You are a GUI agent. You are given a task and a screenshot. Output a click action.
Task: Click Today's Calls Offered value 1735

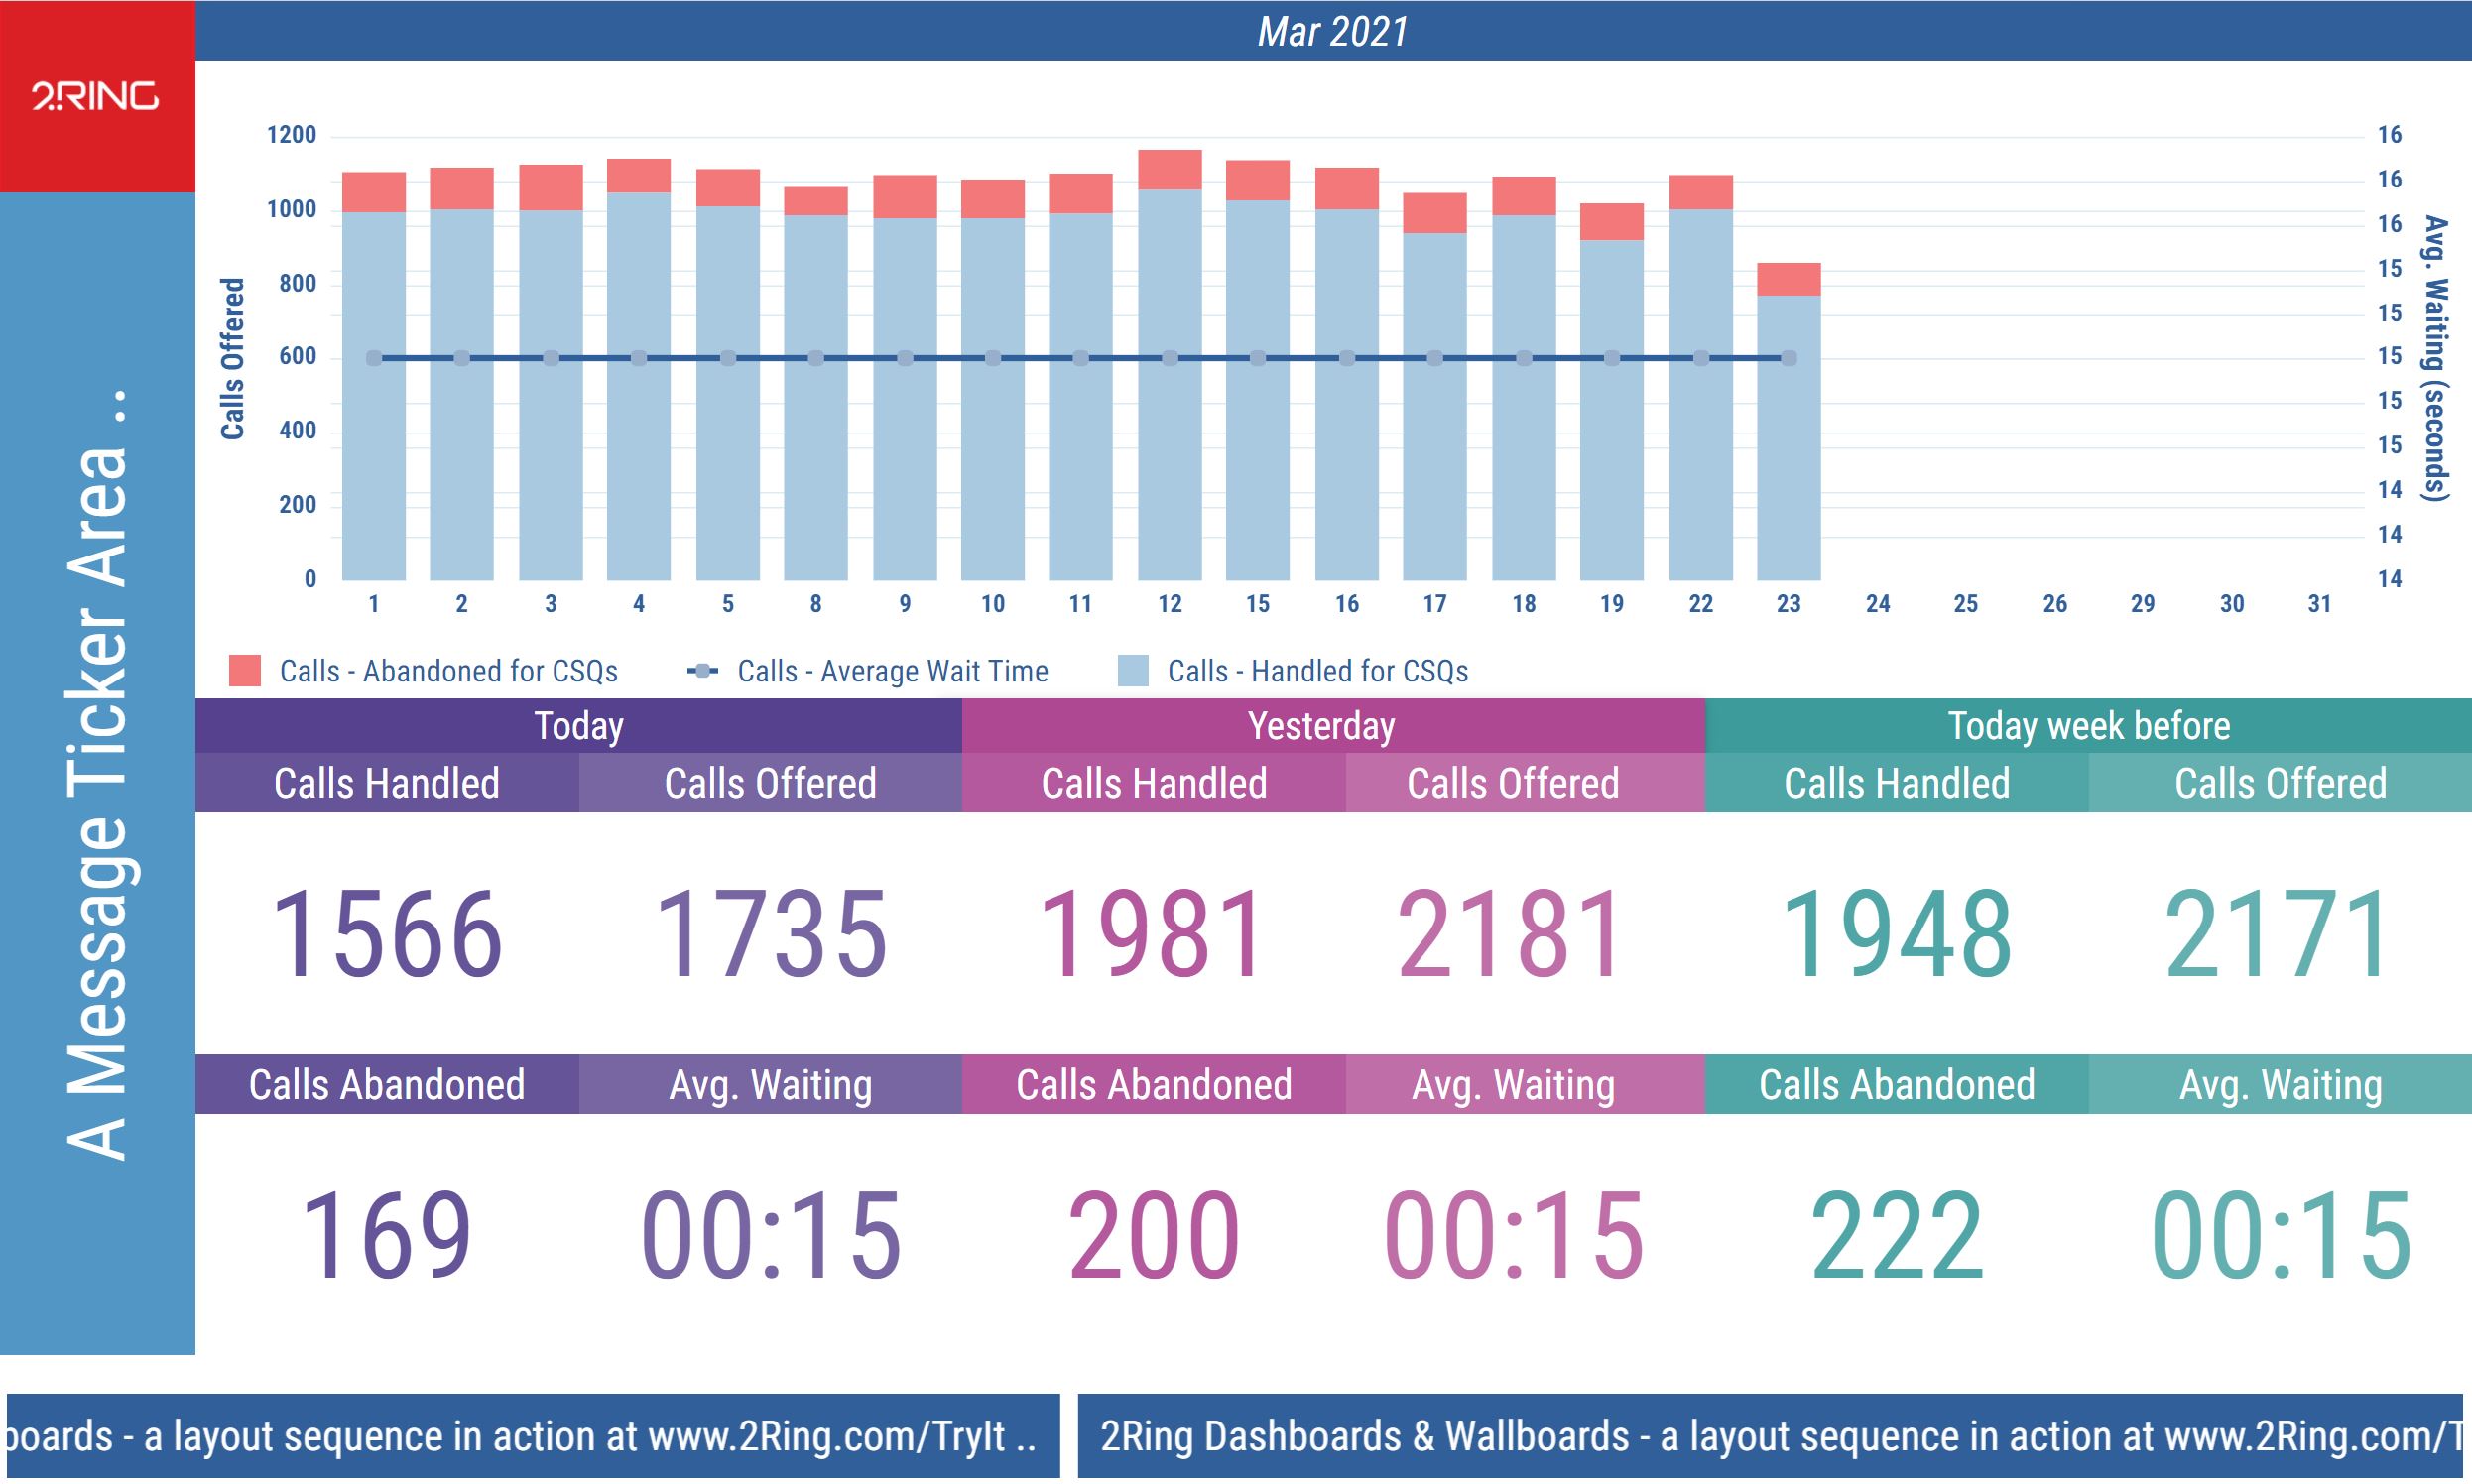click(770, 935)
